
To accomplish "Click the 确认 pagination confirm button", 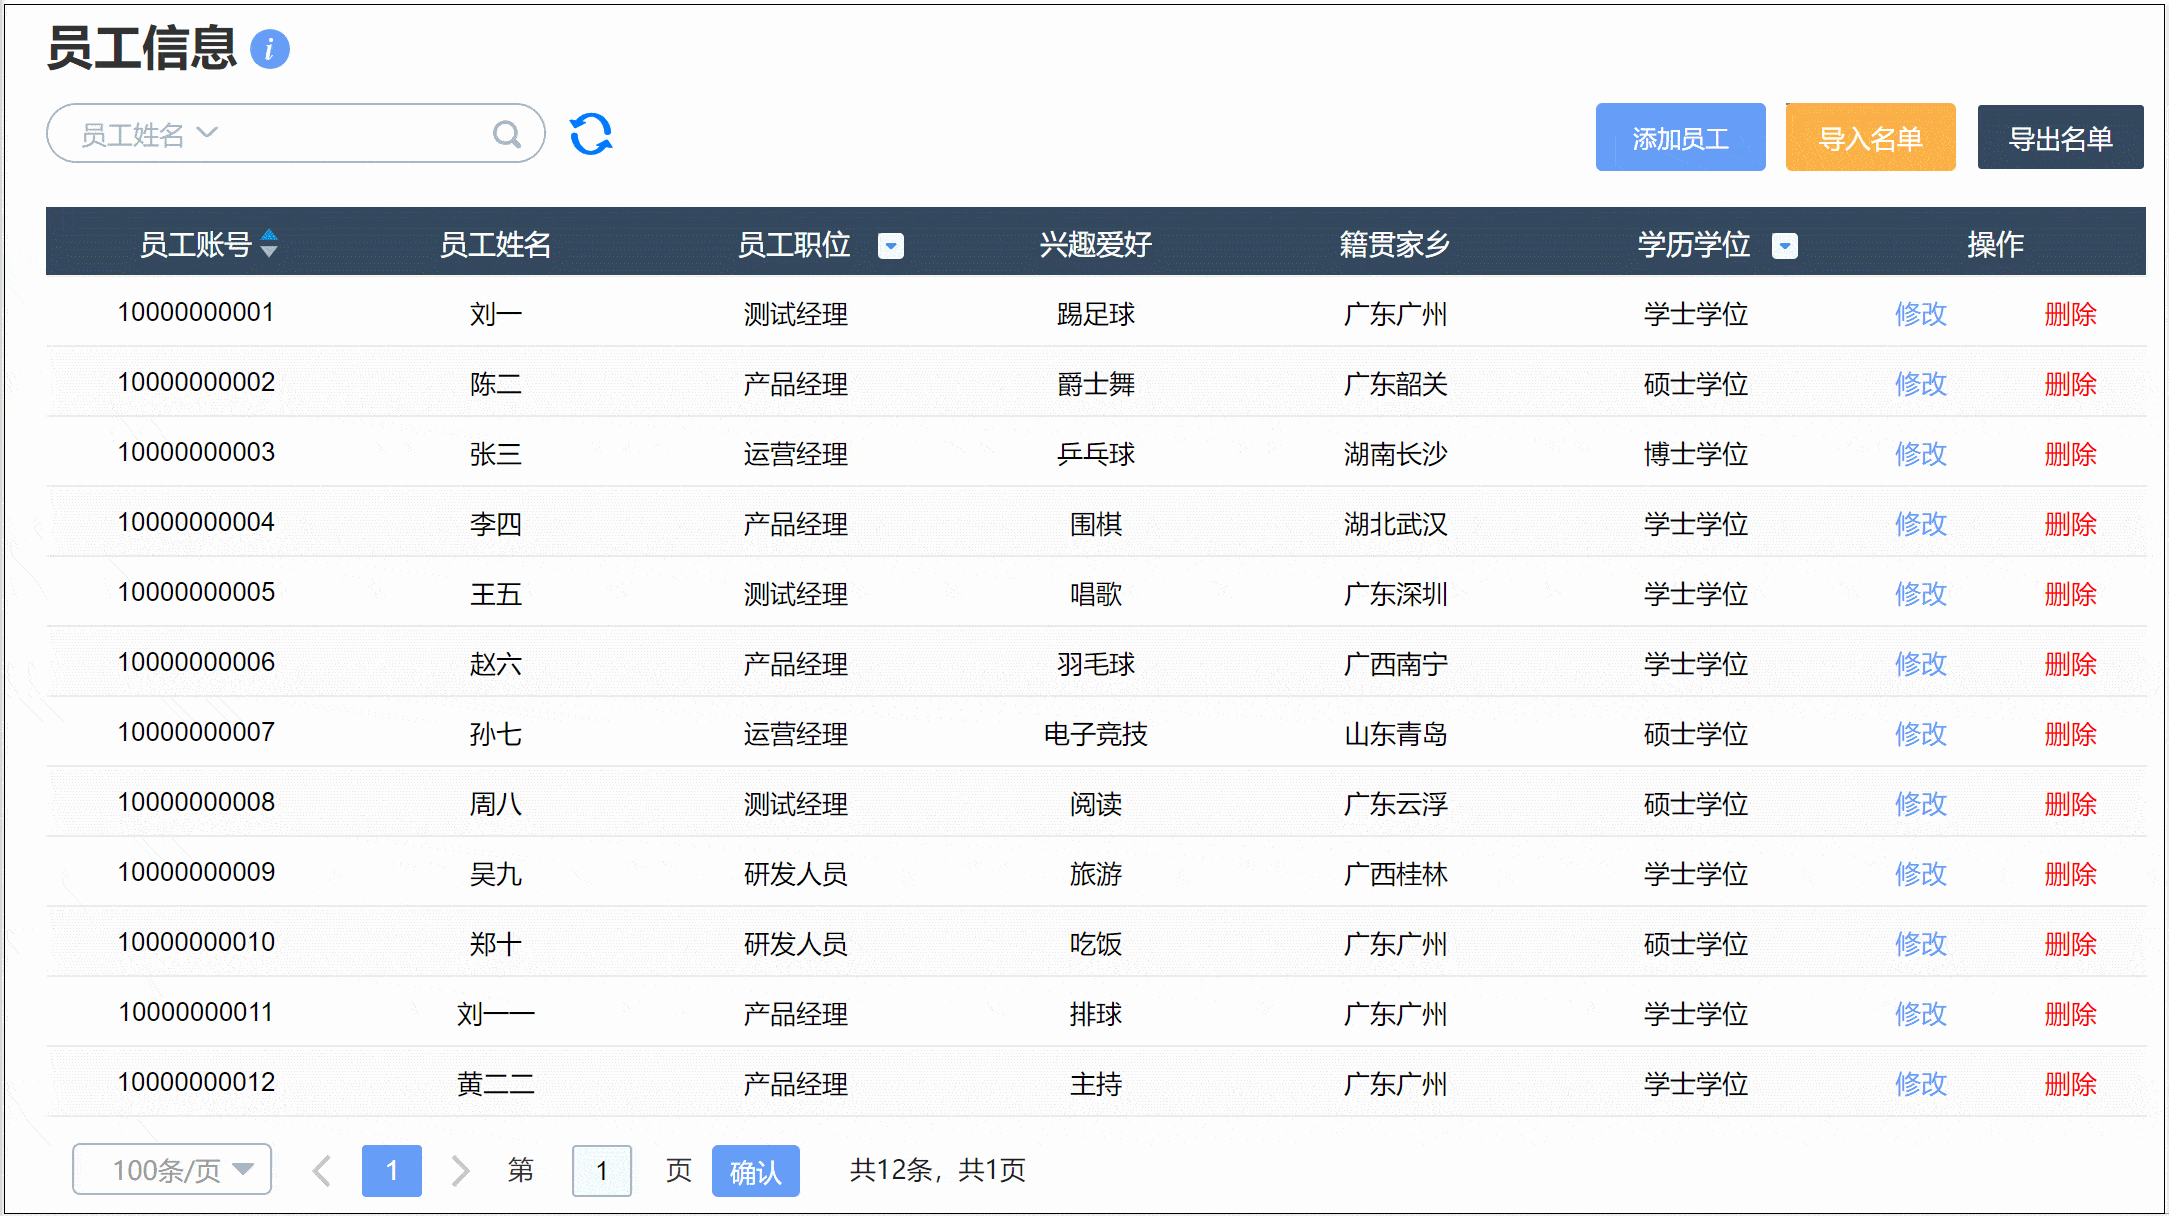I will (755, 1170).
